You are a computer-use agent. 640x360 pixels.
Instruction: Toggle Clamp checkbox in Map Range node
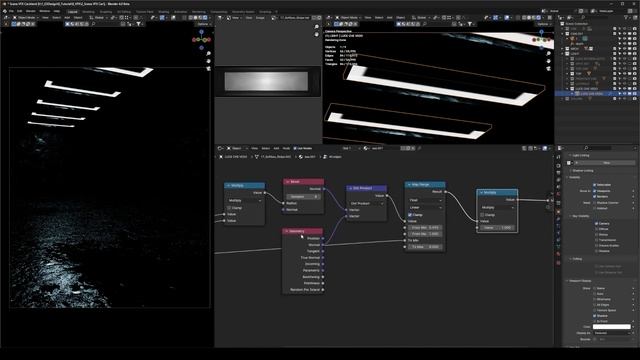(410, 215)
